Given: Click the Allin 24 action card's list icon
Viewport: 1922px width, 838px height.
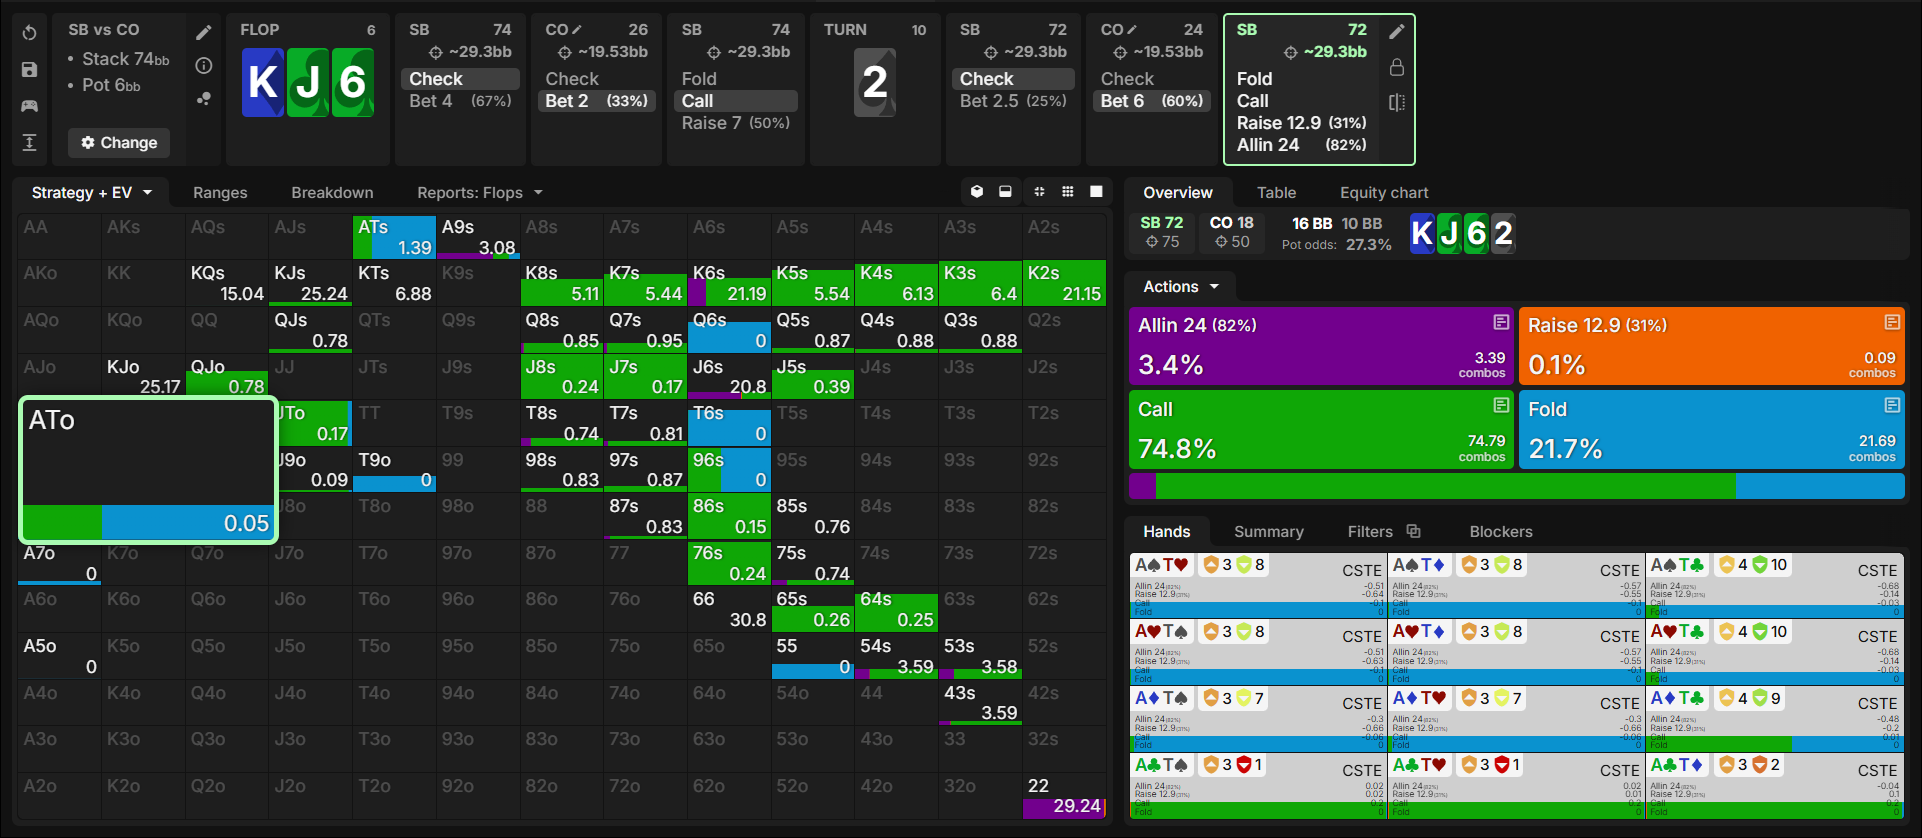Looking at the screenshot, I should coord(1501,322).
